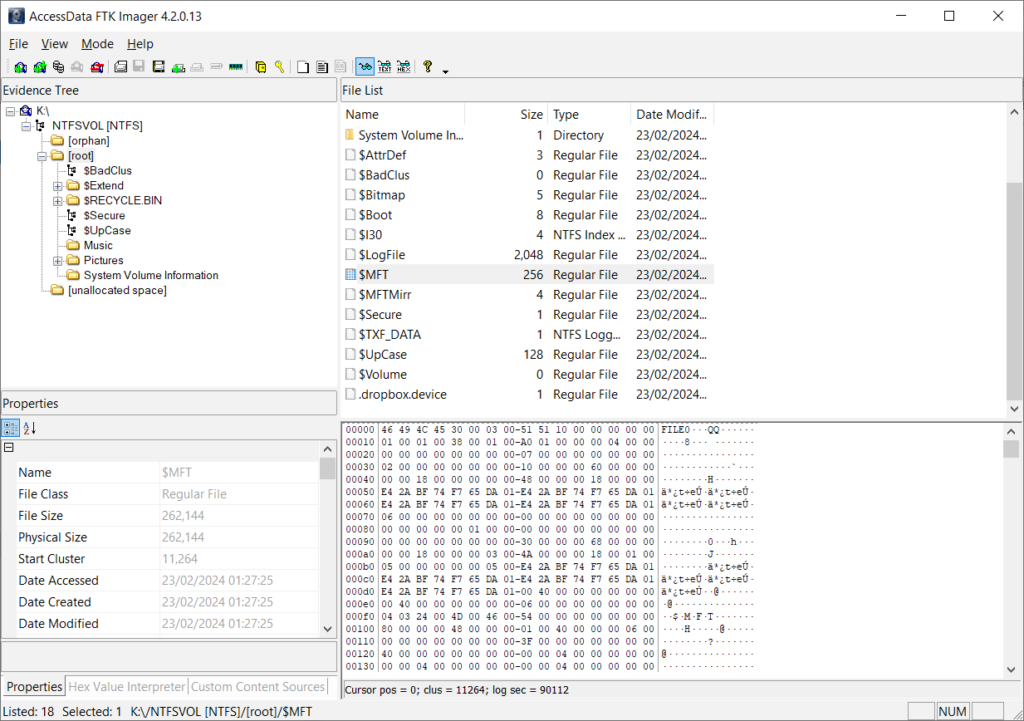The image size is (1024, 721).
Task: Open the View menu
Action: coord(54,44)
